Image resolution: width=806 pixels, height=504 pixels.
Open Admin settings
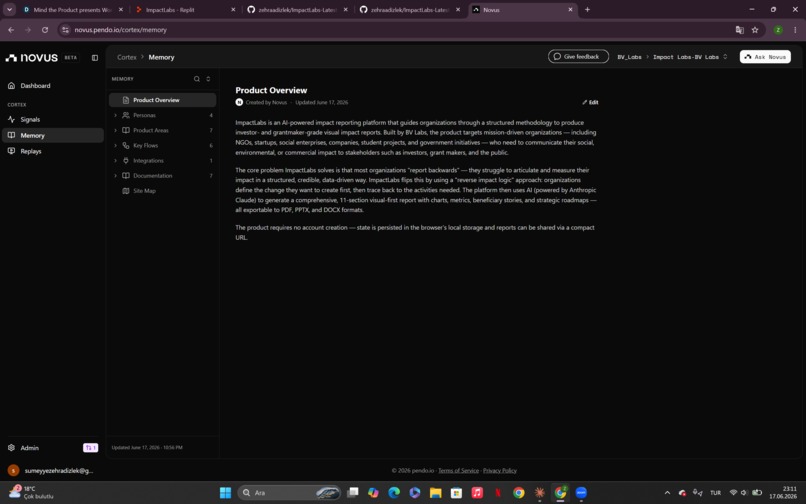pyautogui.click(x=30, y=448)
